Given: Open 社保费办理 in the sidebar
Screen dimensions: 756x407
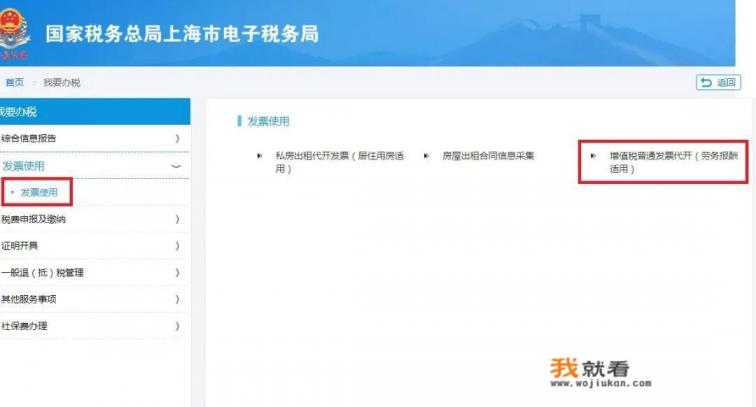Looking at the screenshot, I should (24, 326).
